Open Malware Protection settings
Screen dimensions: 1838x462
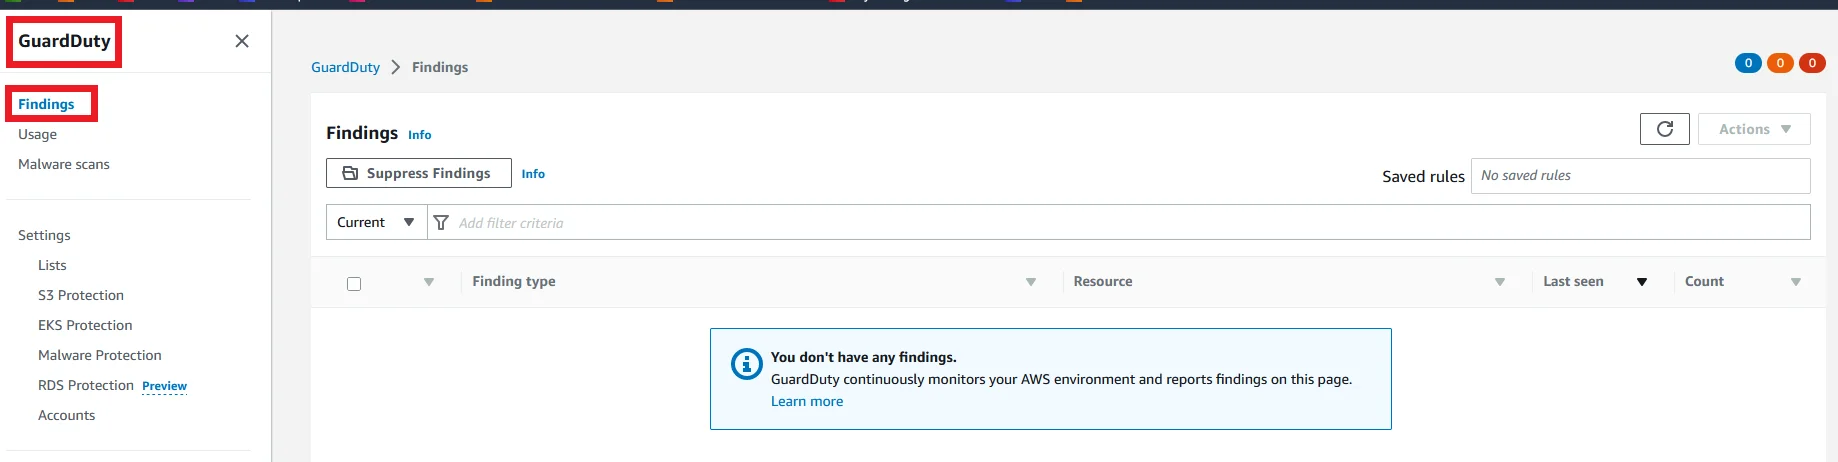(100, 355)
